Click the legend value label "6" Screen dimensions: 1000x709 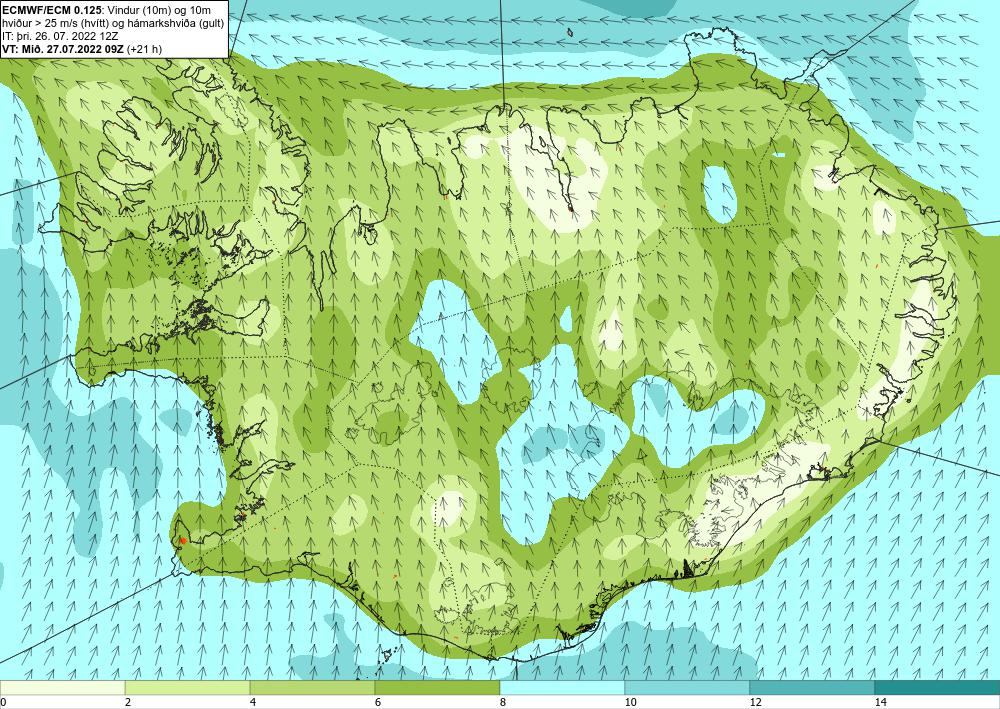[378, 702]
